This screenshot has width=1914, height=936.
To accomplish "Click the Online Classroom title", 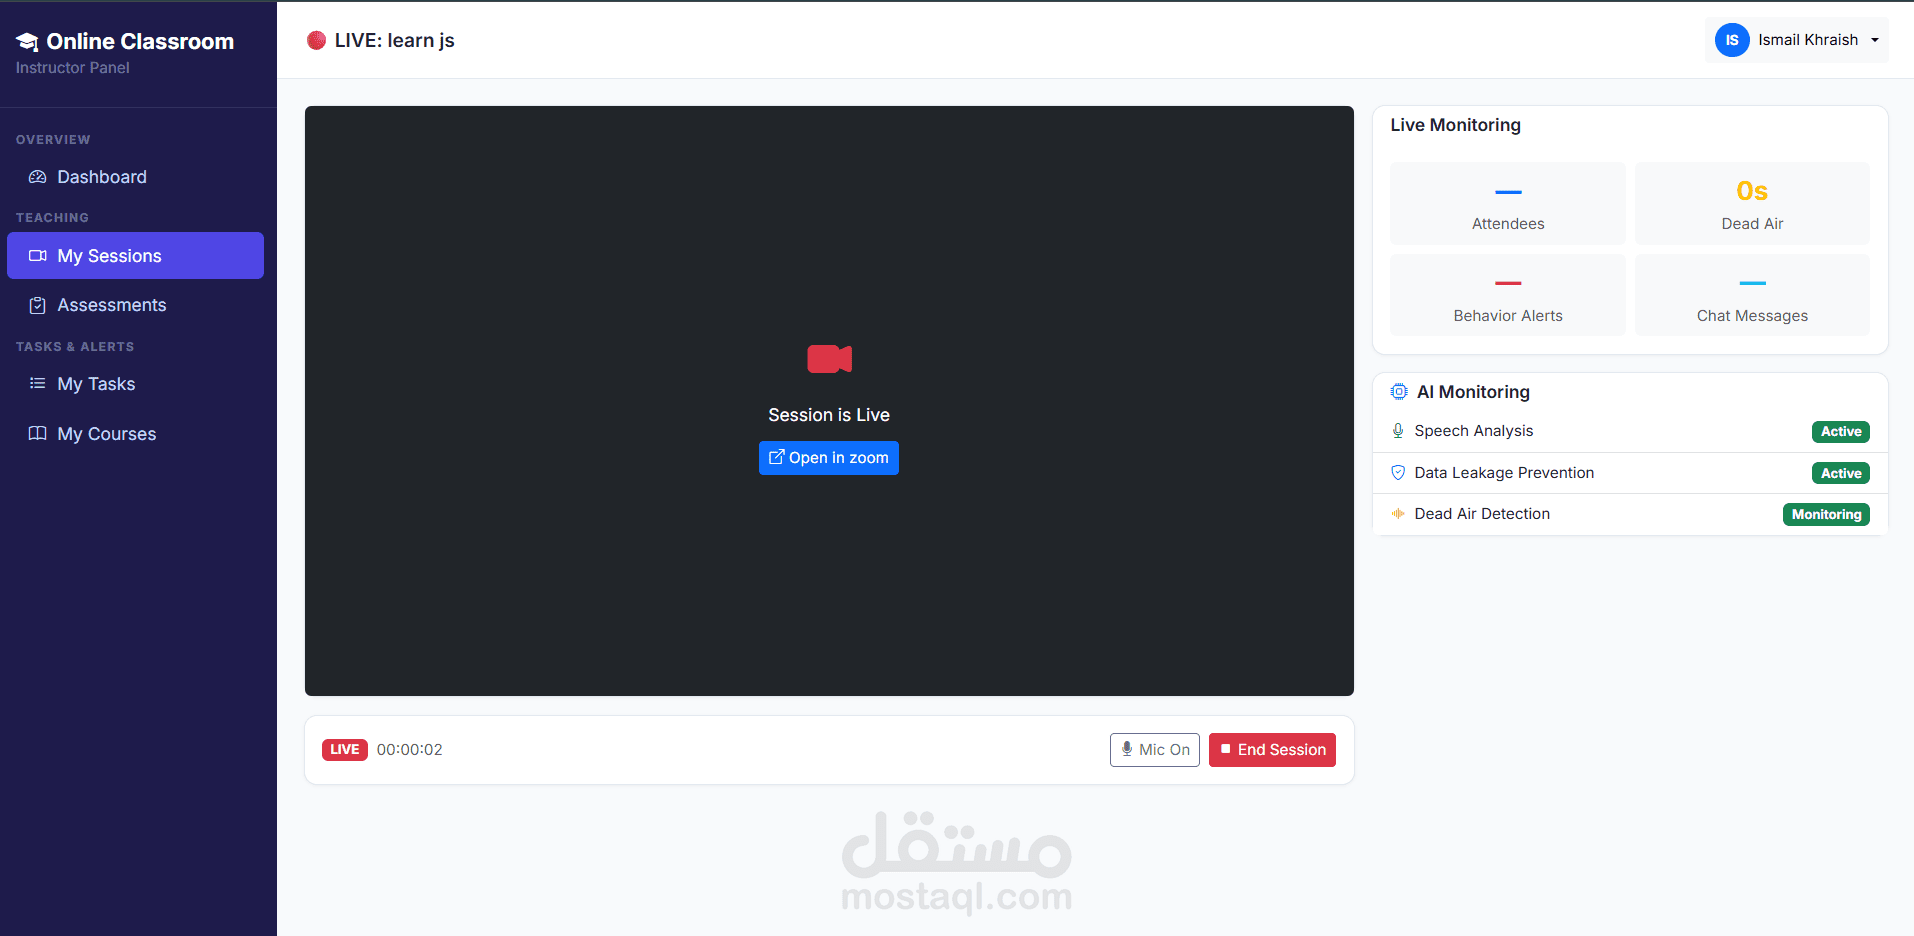I will (x=140, y=41).
